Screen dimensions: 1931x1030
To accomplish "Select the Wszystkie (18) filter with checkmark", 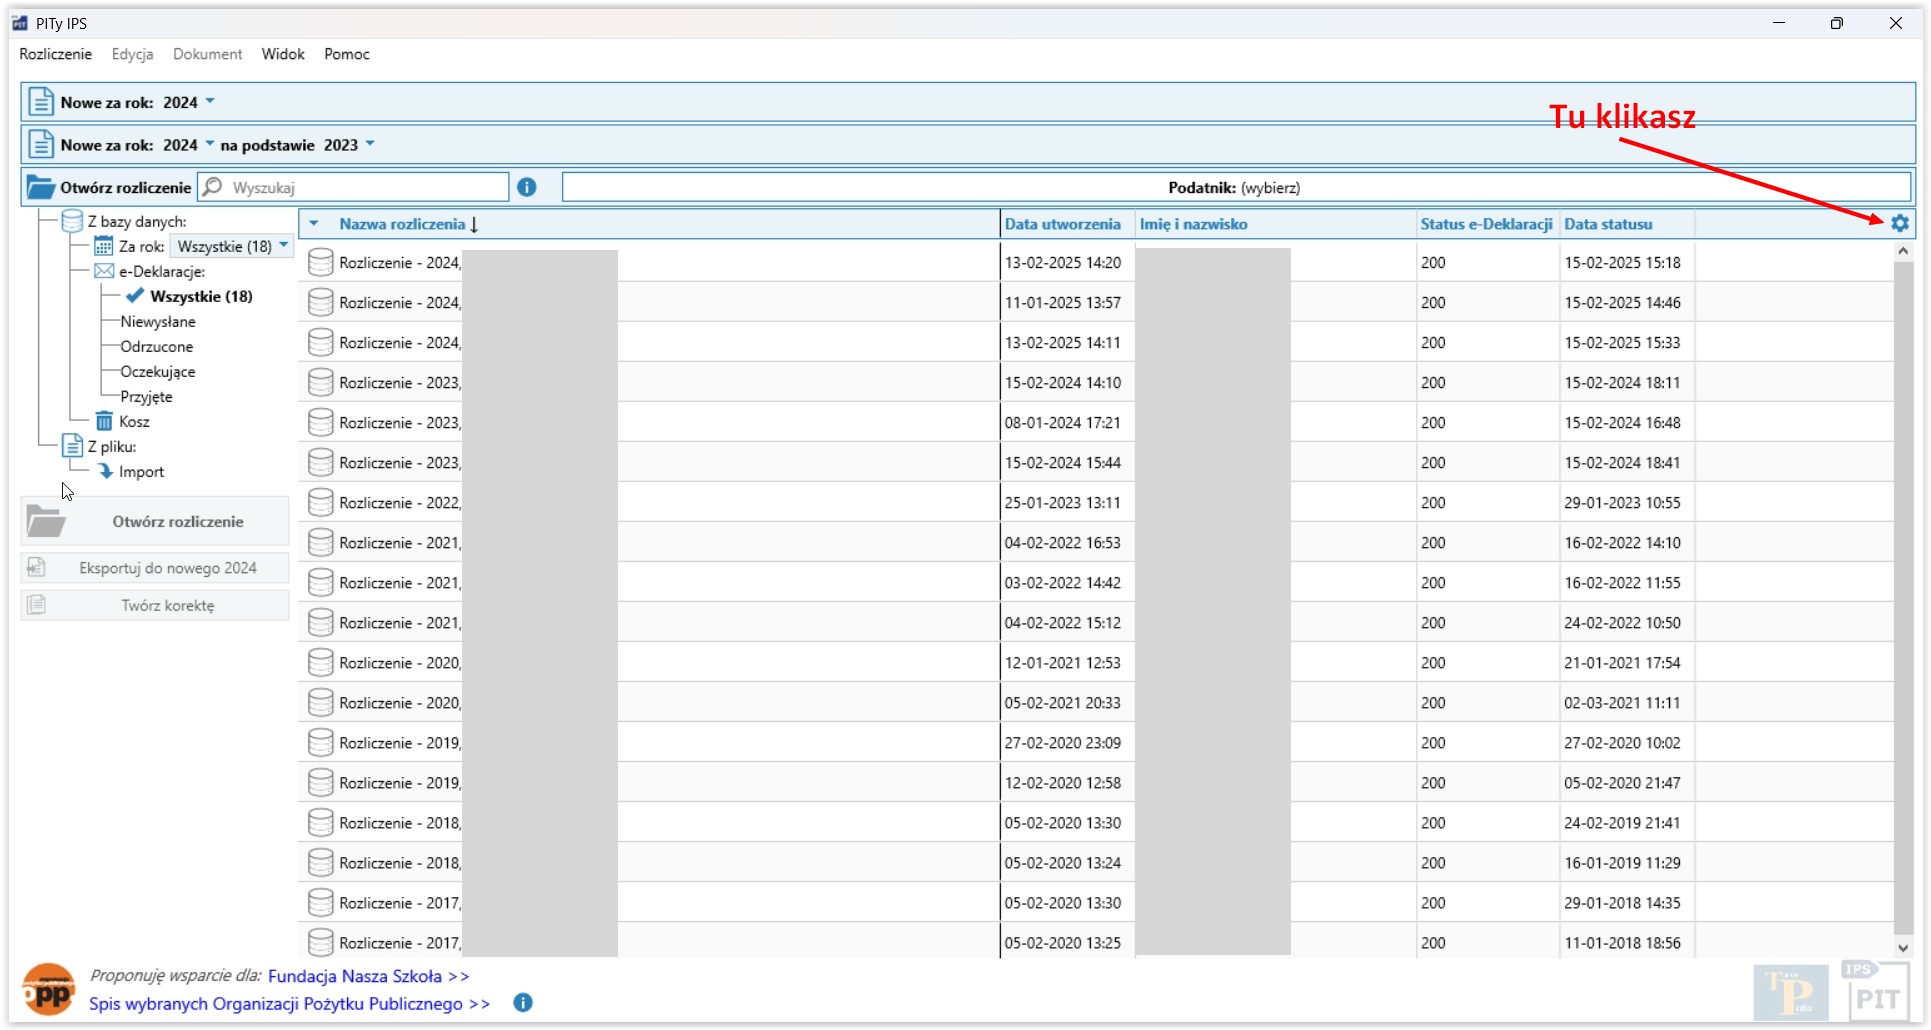I will tap(200, 296).
